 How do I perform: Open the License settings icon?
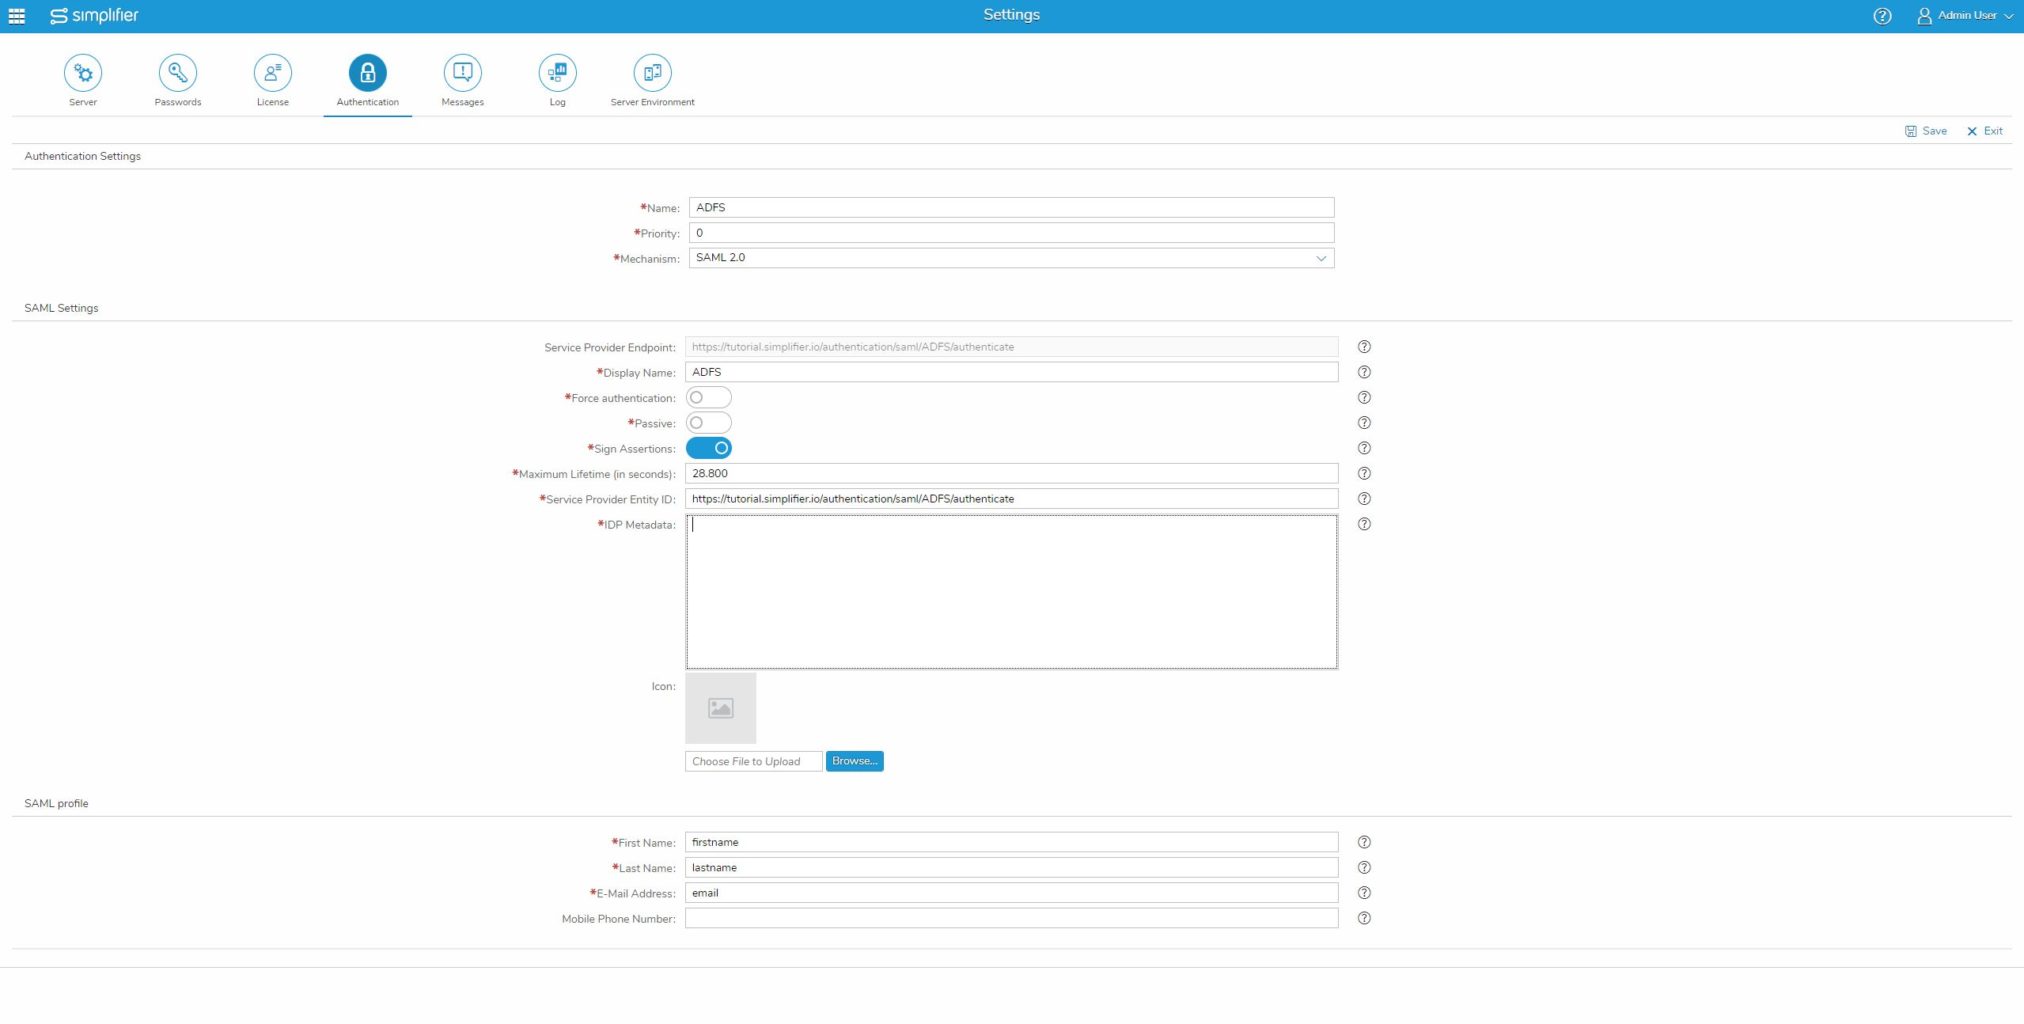tap(272, 72)
